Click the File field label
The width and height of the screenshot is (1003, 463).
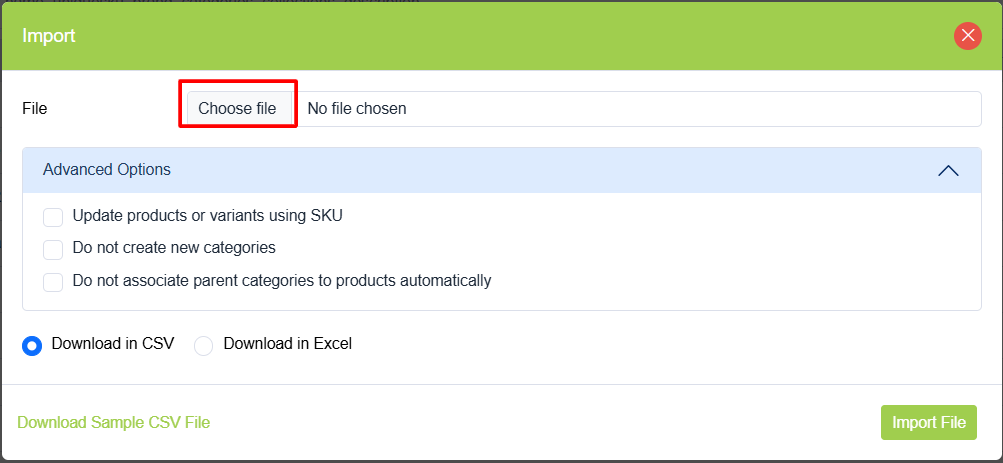(x=35, y=108)
